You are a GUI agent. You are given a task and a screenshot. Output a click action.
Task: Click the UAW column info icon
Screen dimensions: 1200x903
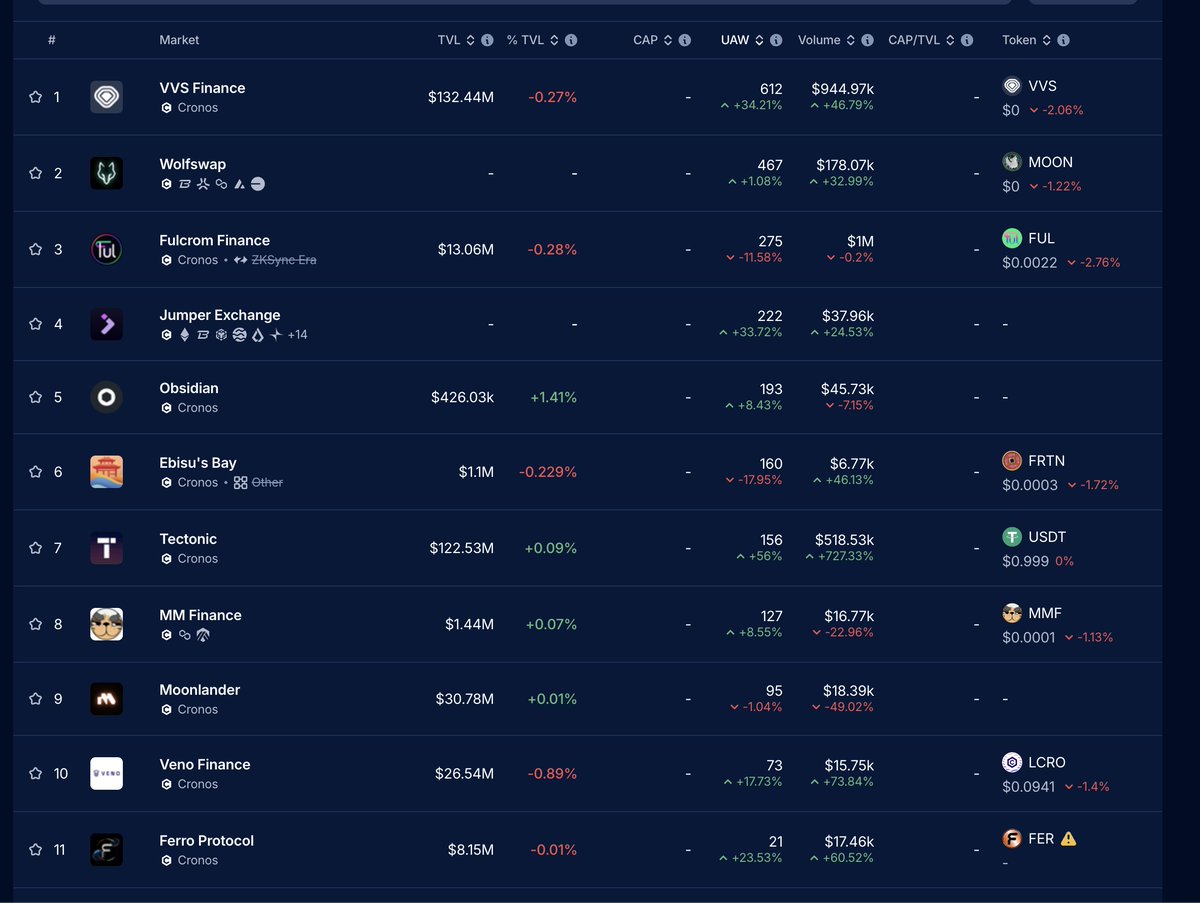pos(777,40)
